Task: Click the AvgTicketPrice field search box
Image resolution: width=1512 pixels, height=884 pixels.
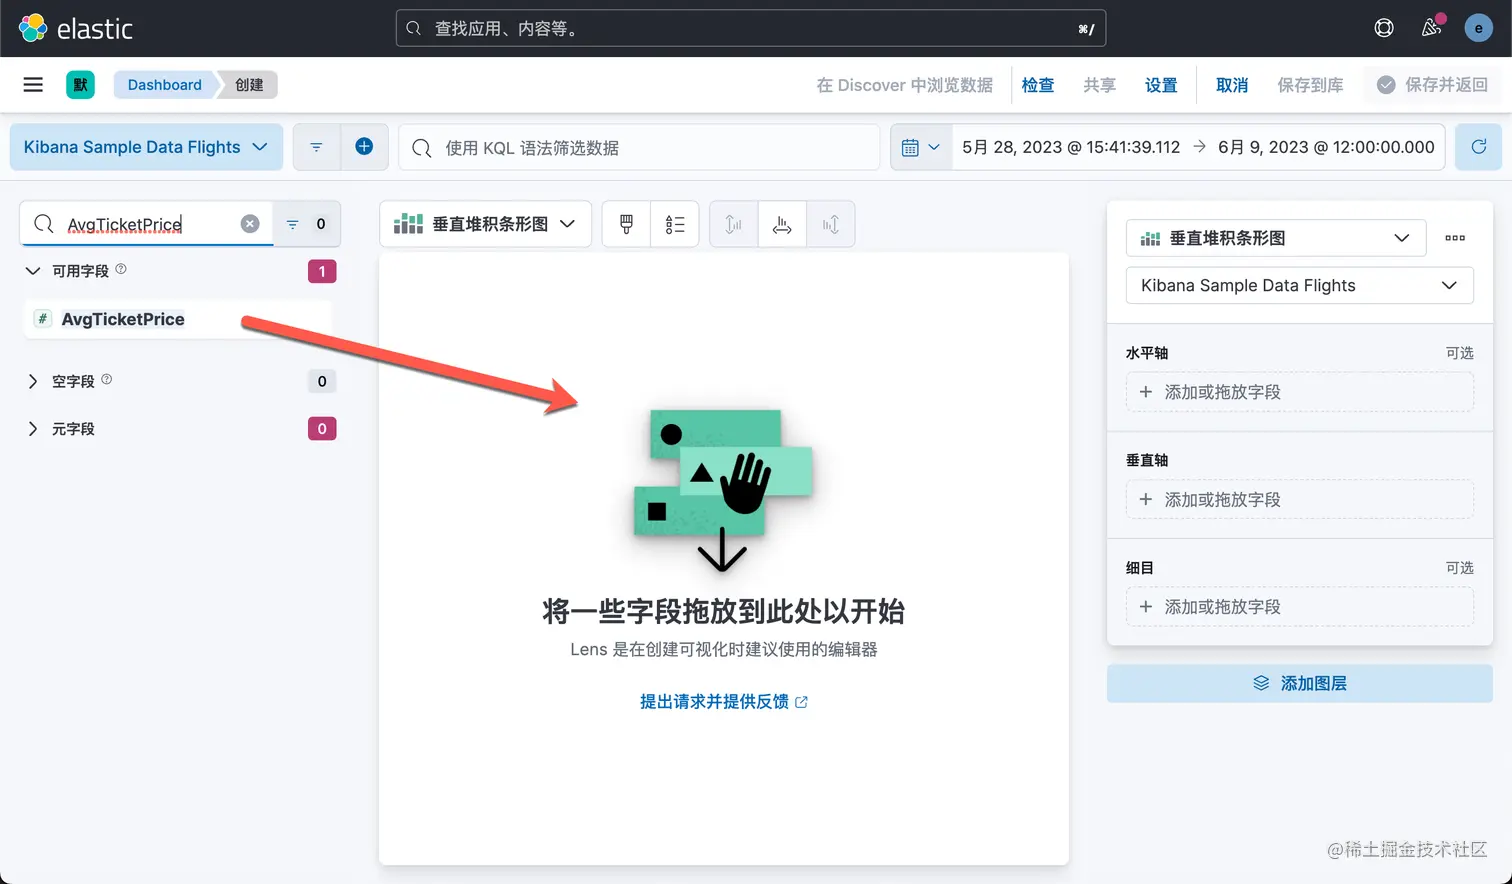Action: 145,224
